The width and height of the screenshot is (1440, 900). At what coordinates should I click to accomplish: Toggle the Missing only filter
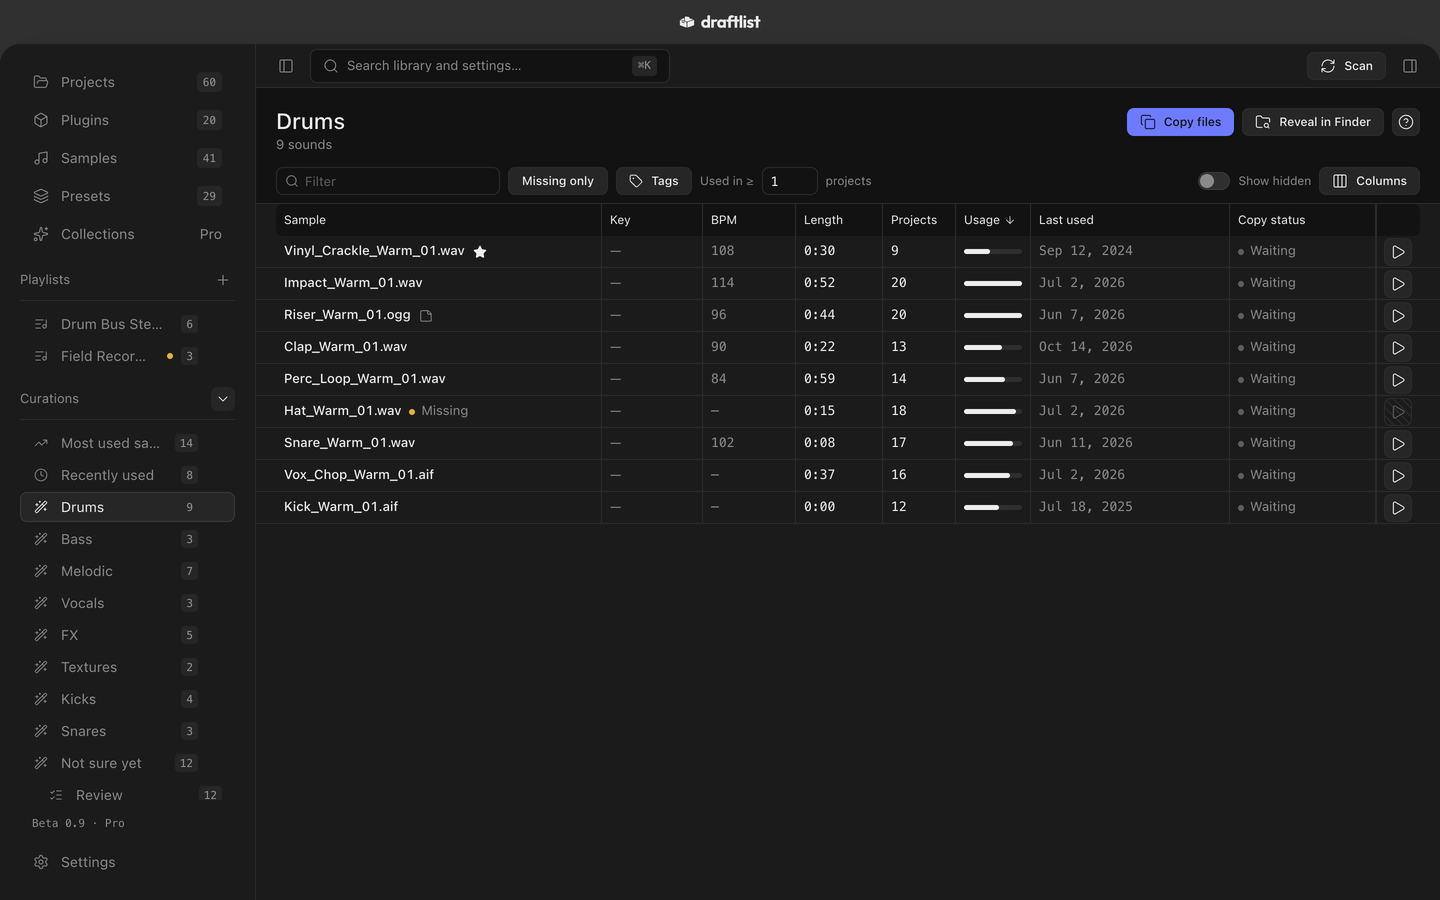(558, 181)
